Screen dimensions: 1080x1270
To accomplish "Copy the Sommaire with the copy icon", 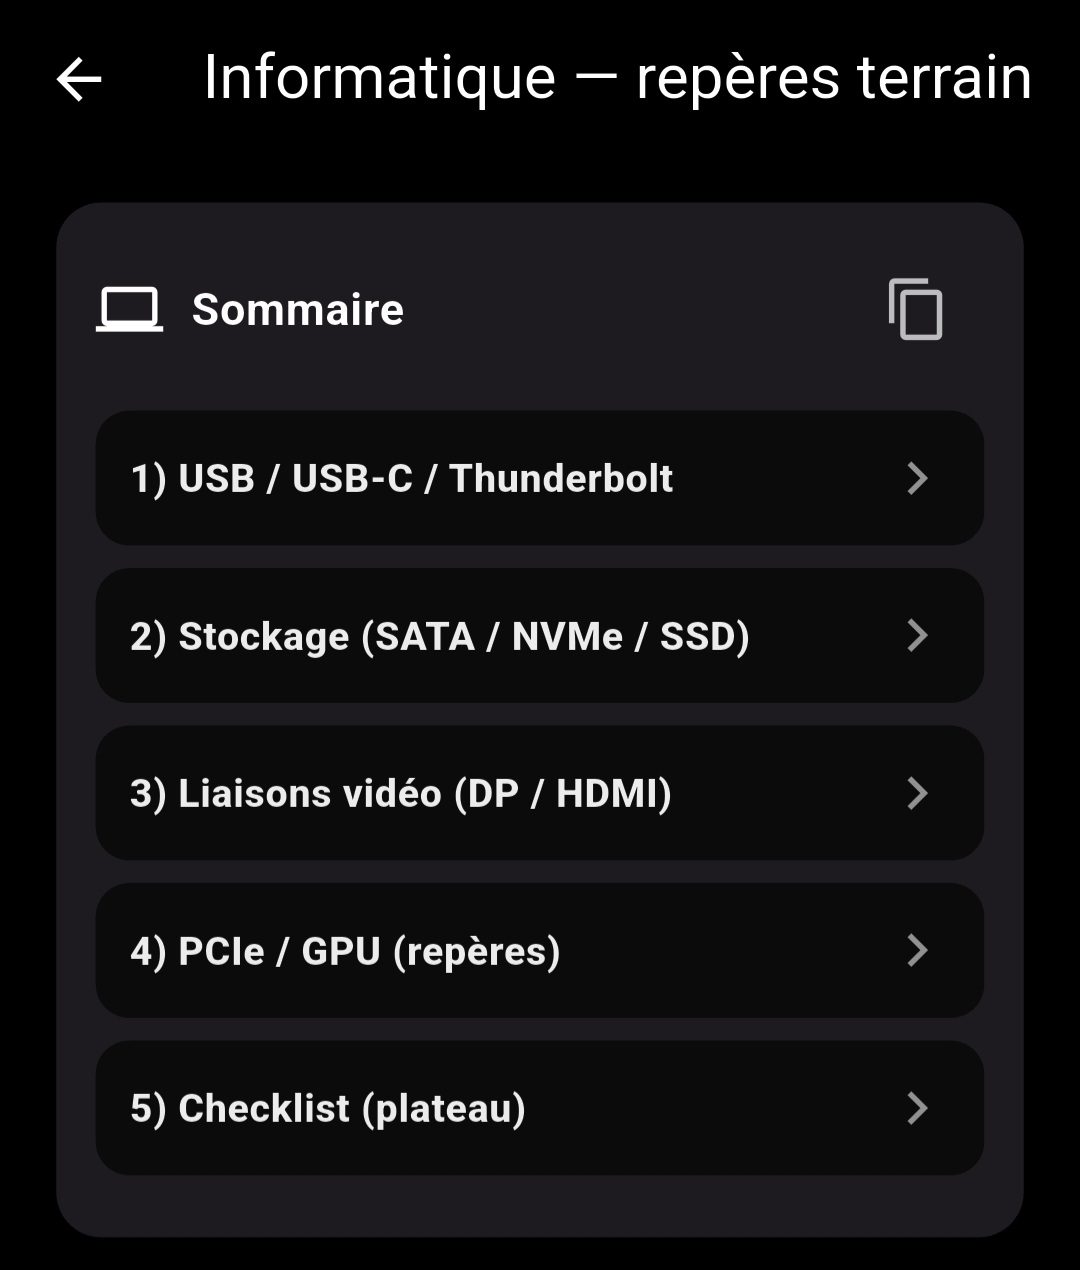I will [915, 310].
